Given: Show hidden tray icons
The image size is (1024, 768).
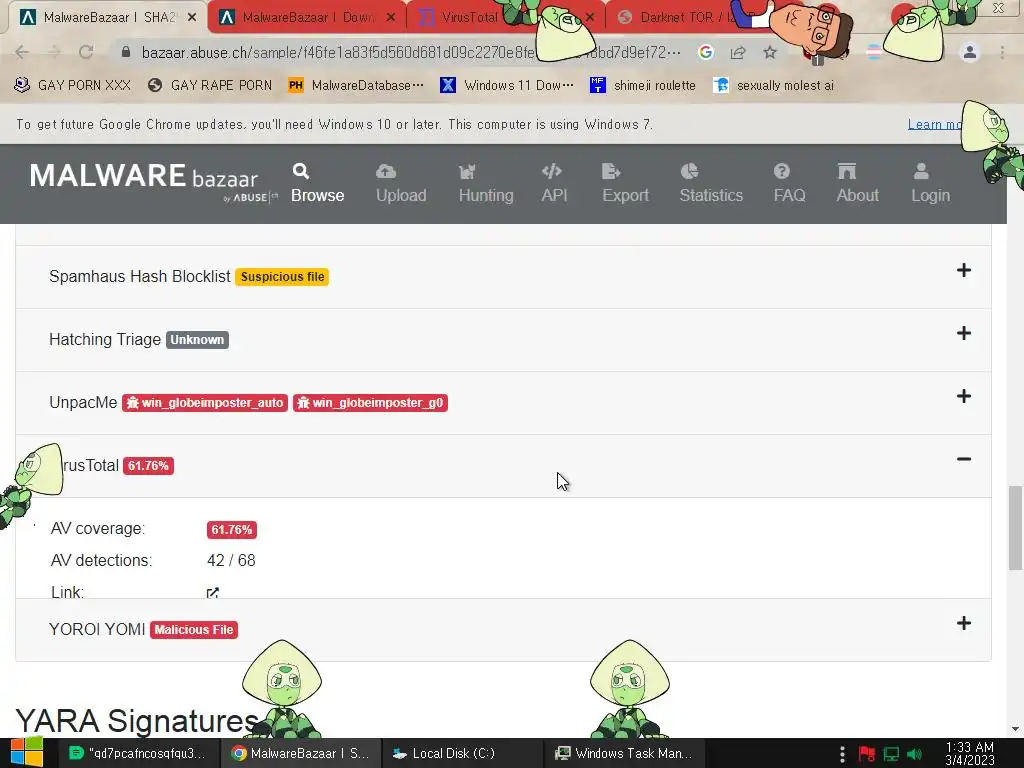Looking at the screenshot, I should click(842, 754).
